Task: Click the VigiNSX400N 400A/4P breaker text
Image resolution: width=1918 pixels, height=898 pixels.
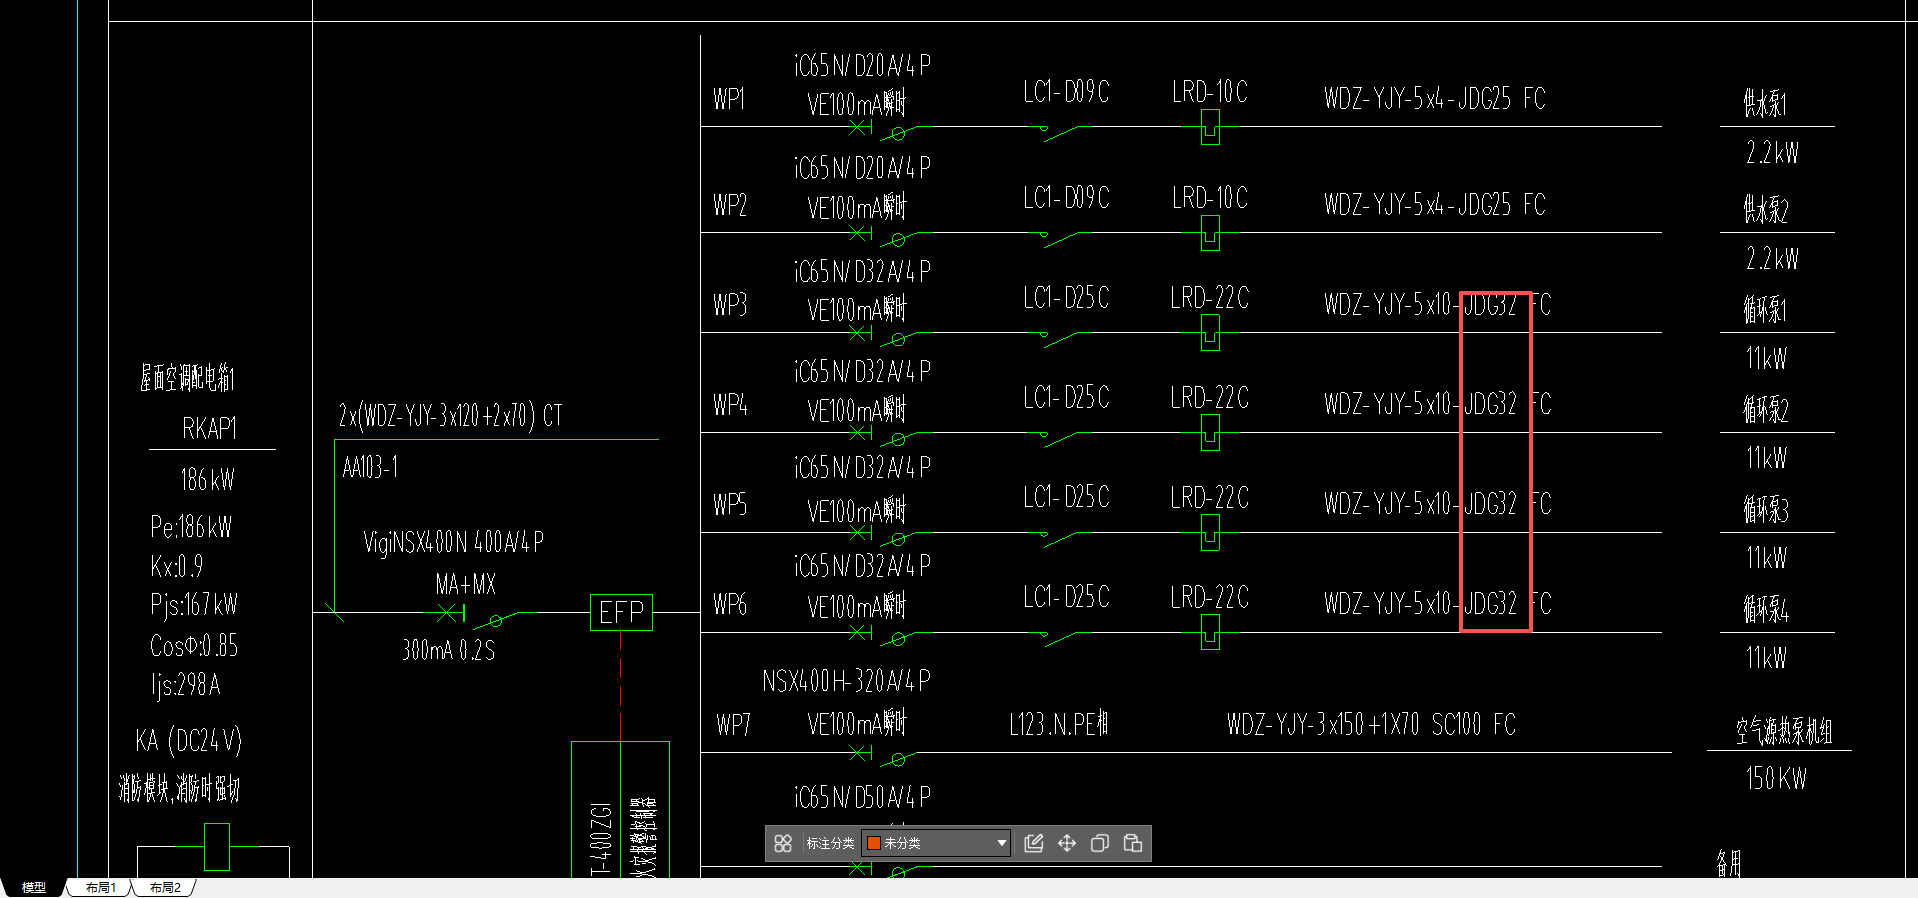Action: 454,542
